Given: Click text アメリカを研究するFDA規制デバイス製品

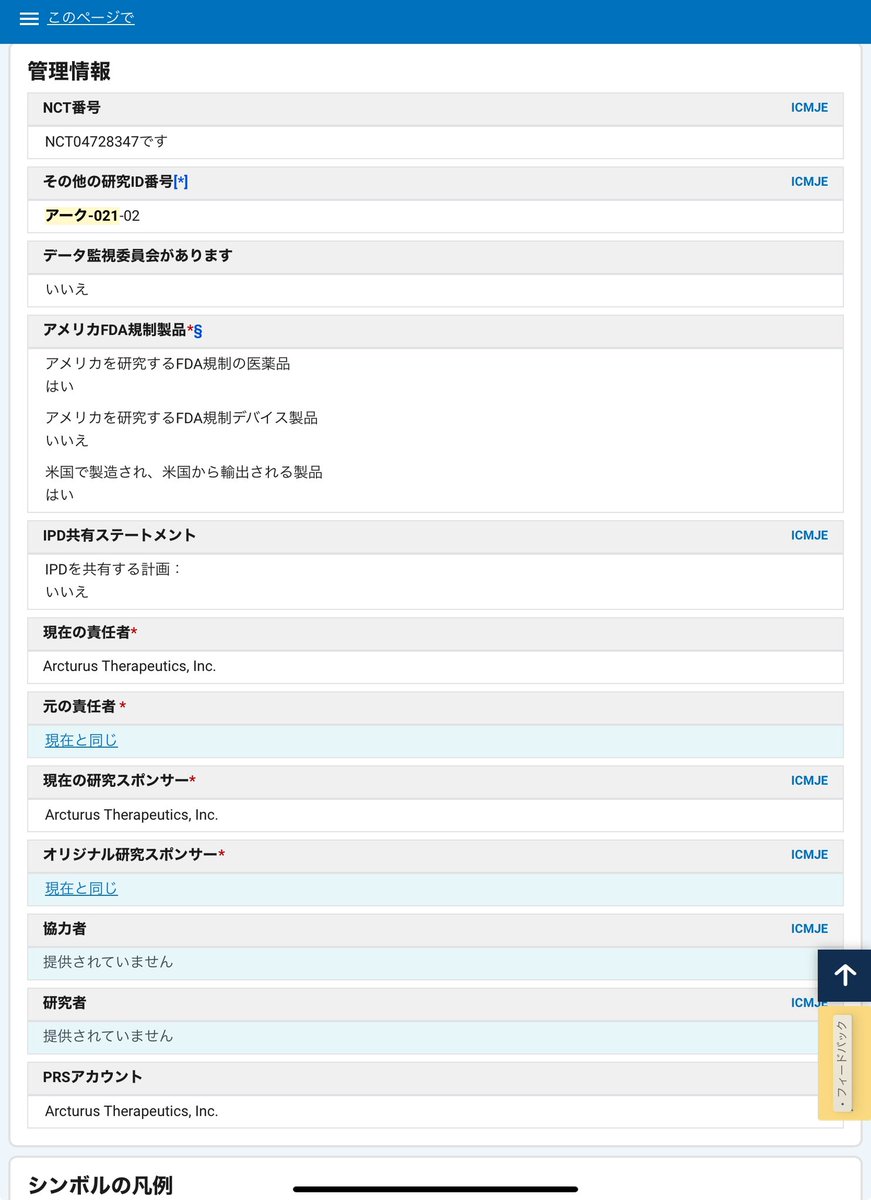Looking at the screenshot, I should point(181,418).
